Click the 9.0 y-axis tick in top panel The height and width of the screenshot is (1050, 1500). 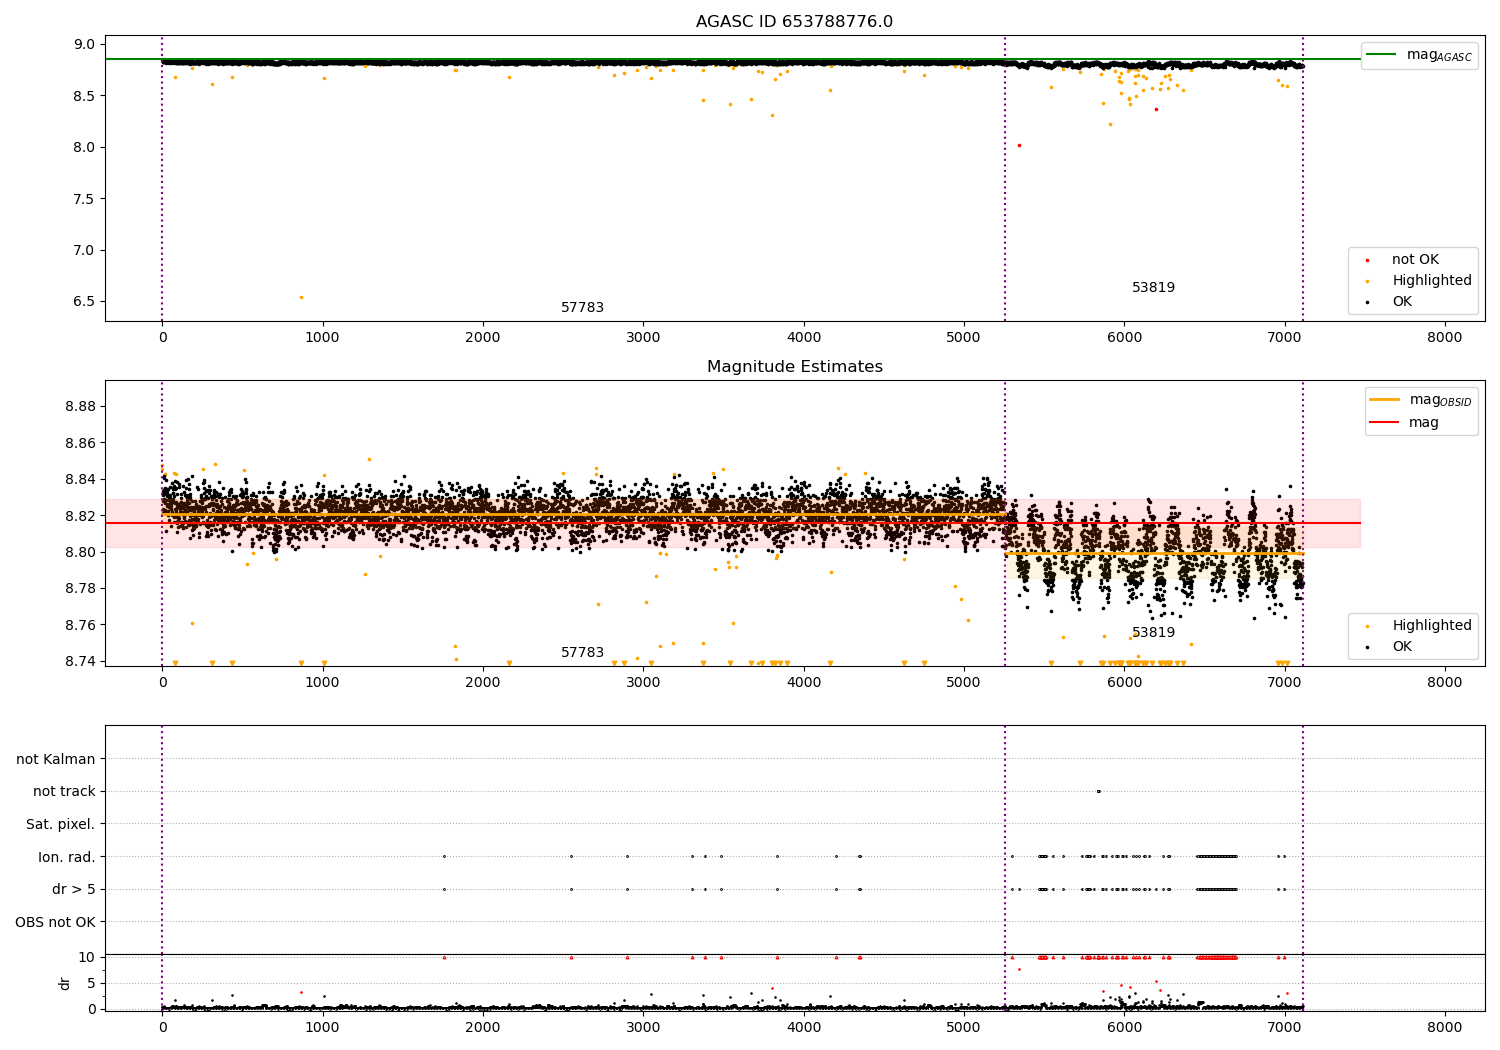click(x=86, y=44)
